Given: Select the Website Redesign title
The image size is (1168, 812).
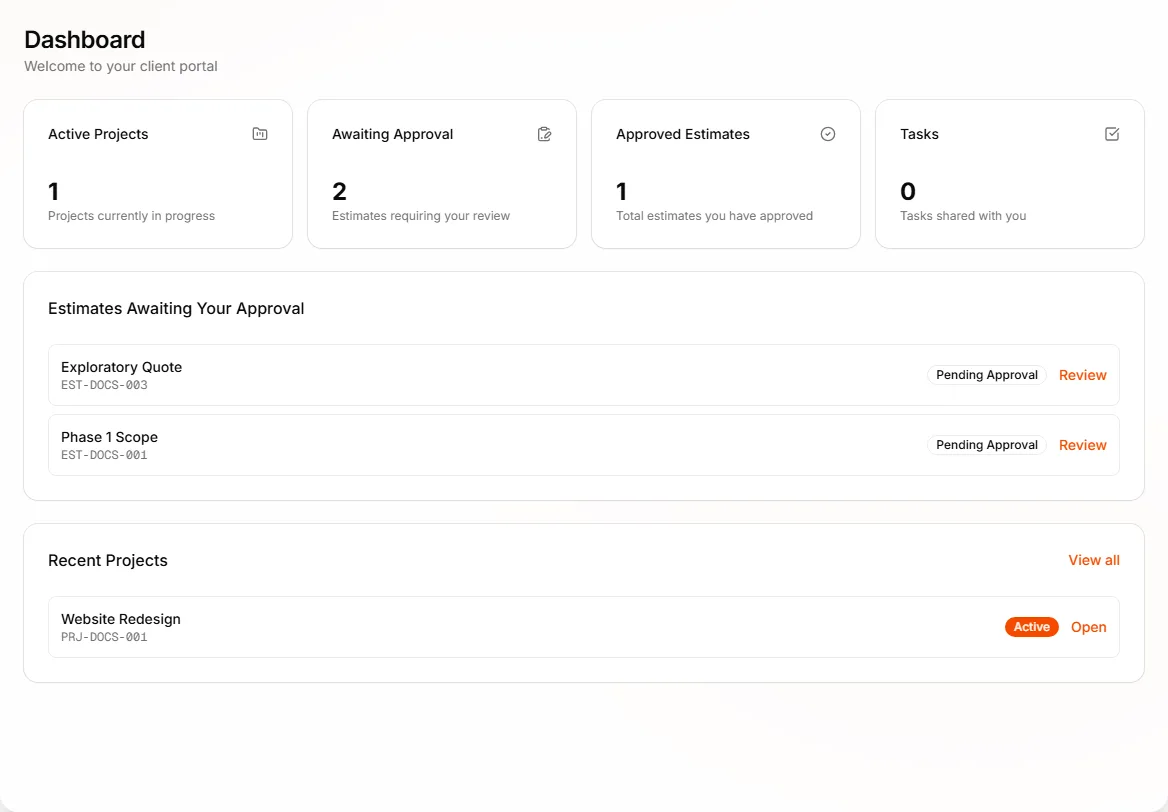Looking at the screenshot, I should (121, 619).
